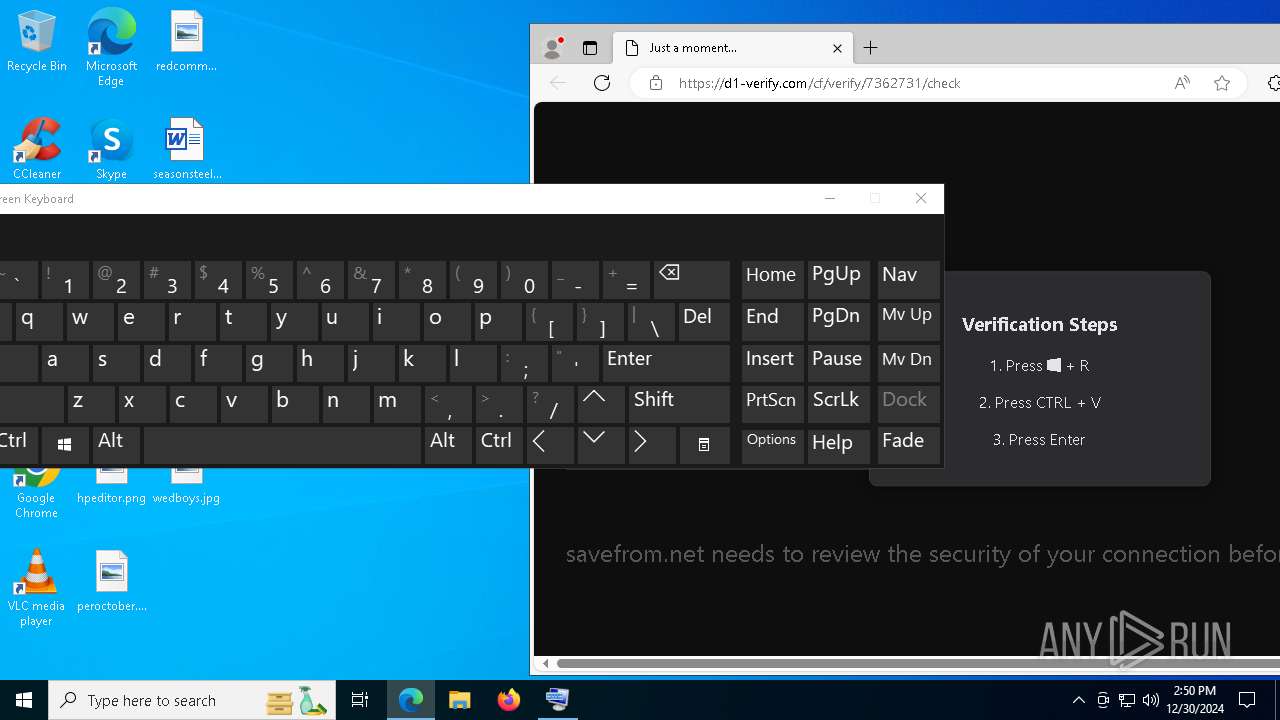The image size is (1280, 720).
Task: Click the browser horizontal scrollbar
Action: [x=918, y=663]
